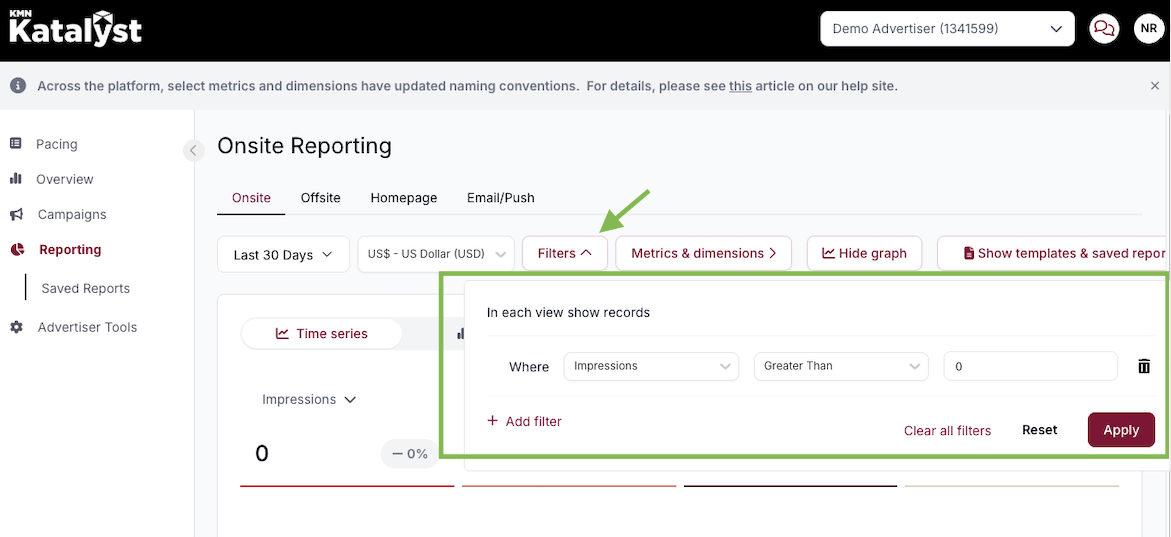Click the Reset button
The width and height of the screenshot is (1171, 537).
click(x=1040, y=430)
